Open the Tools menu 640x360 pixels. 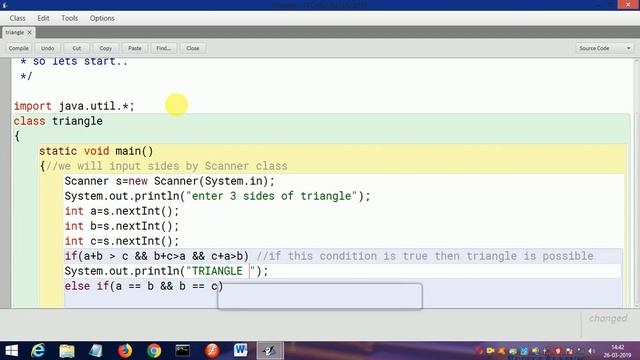(x=69, y=18)
